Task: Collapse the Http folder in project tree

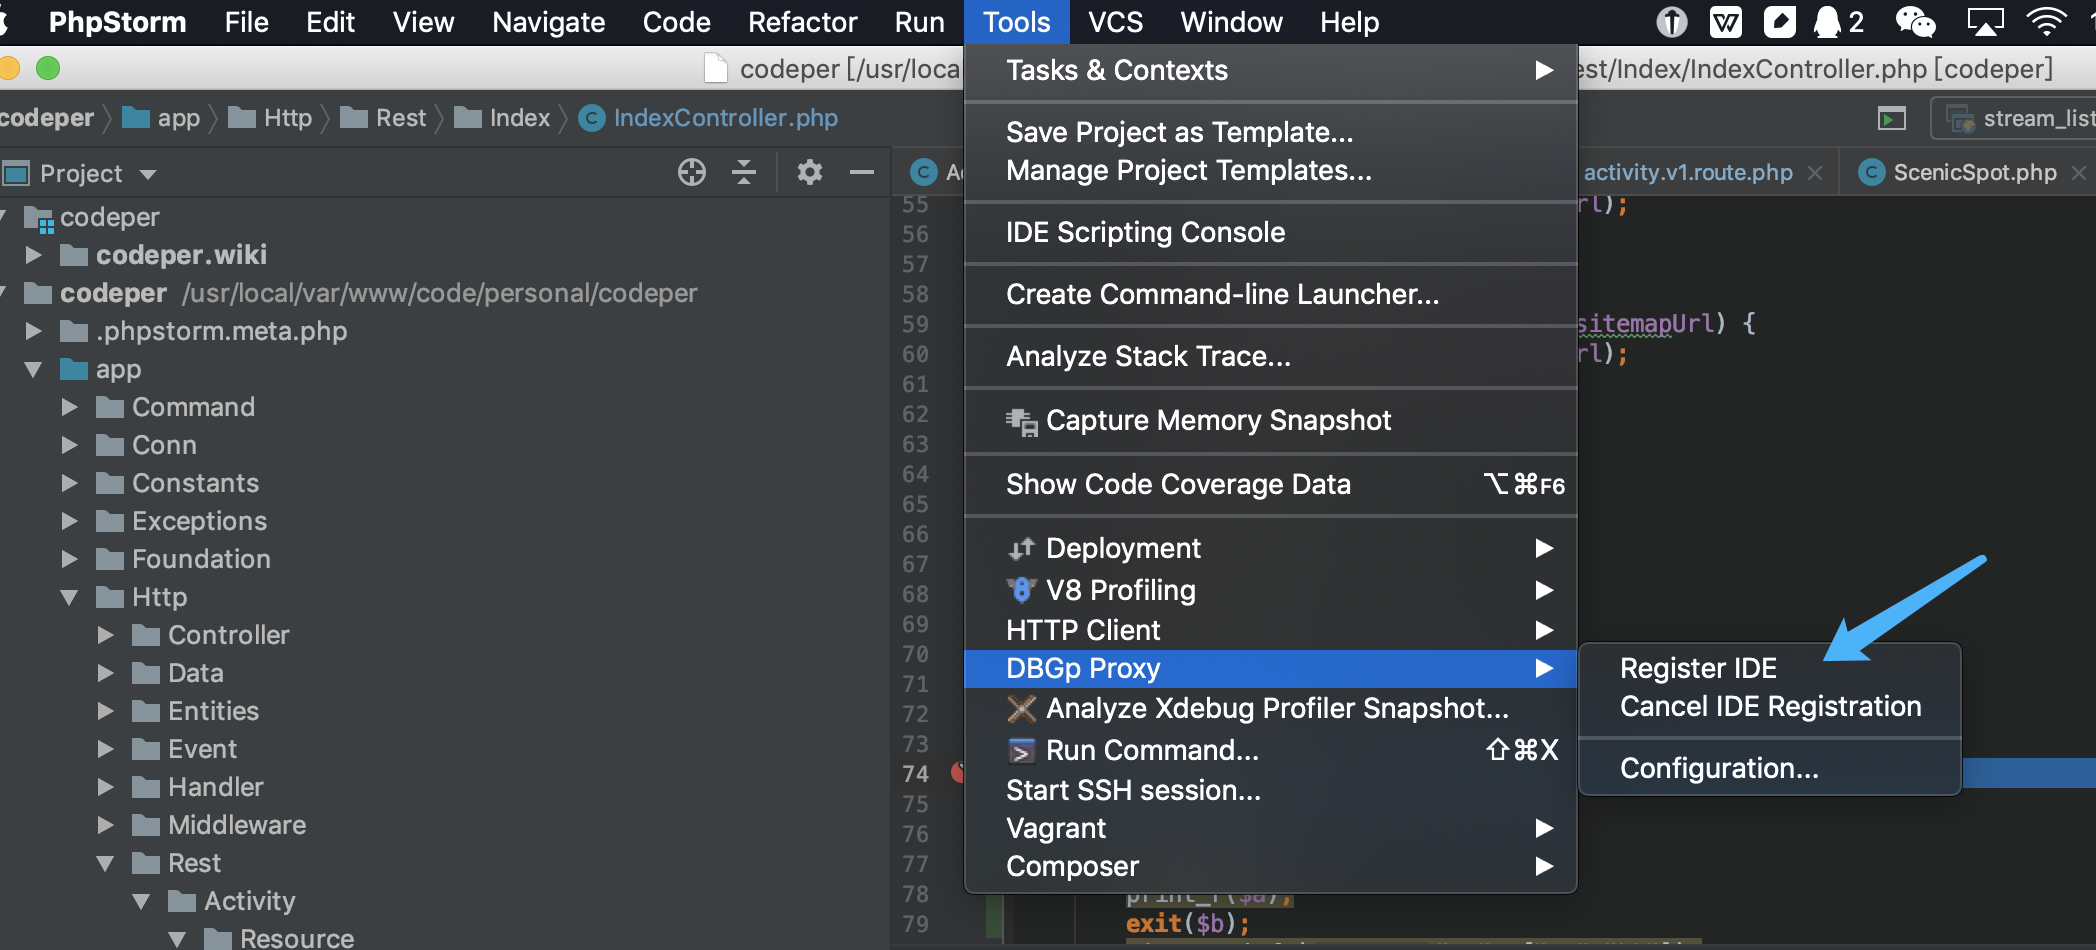Action: pyautogui.click(x=69, y=597)
